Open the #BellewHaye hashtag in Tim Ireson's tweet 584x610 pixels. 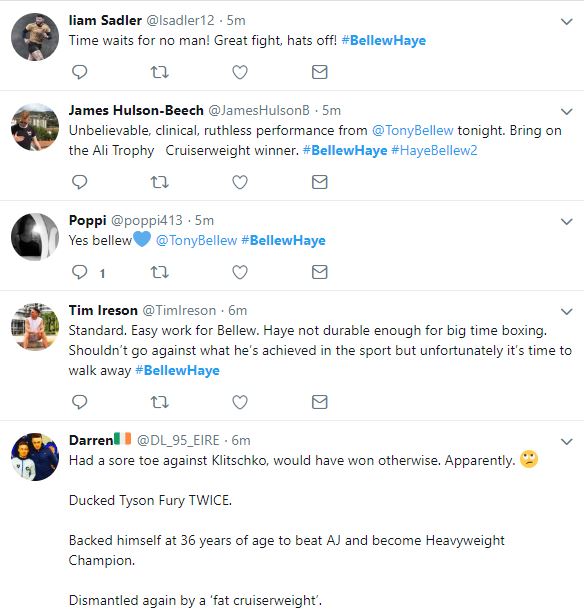pos(177,370)
